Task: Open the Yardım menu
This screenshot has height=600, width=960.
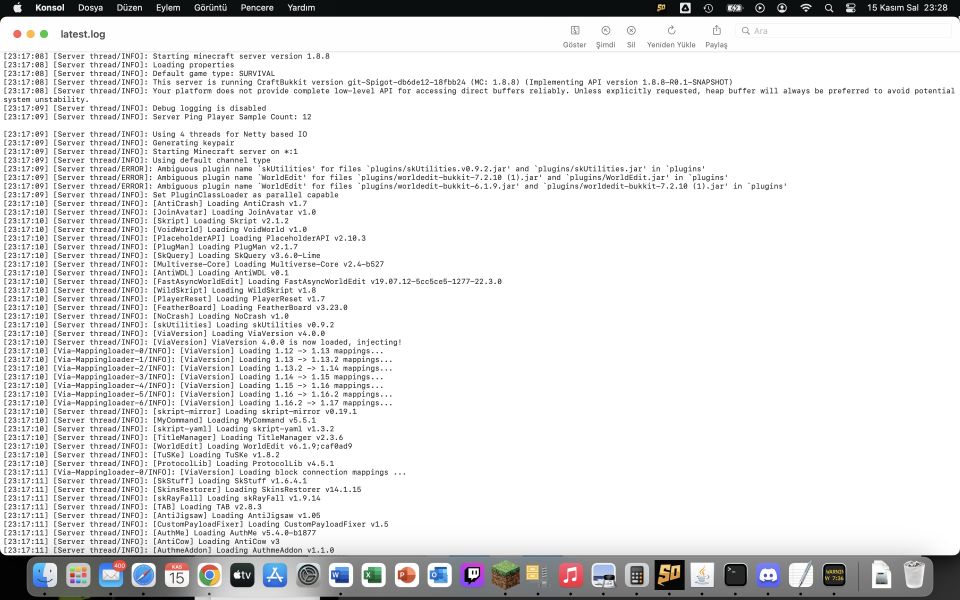Action: coord(301,8)
